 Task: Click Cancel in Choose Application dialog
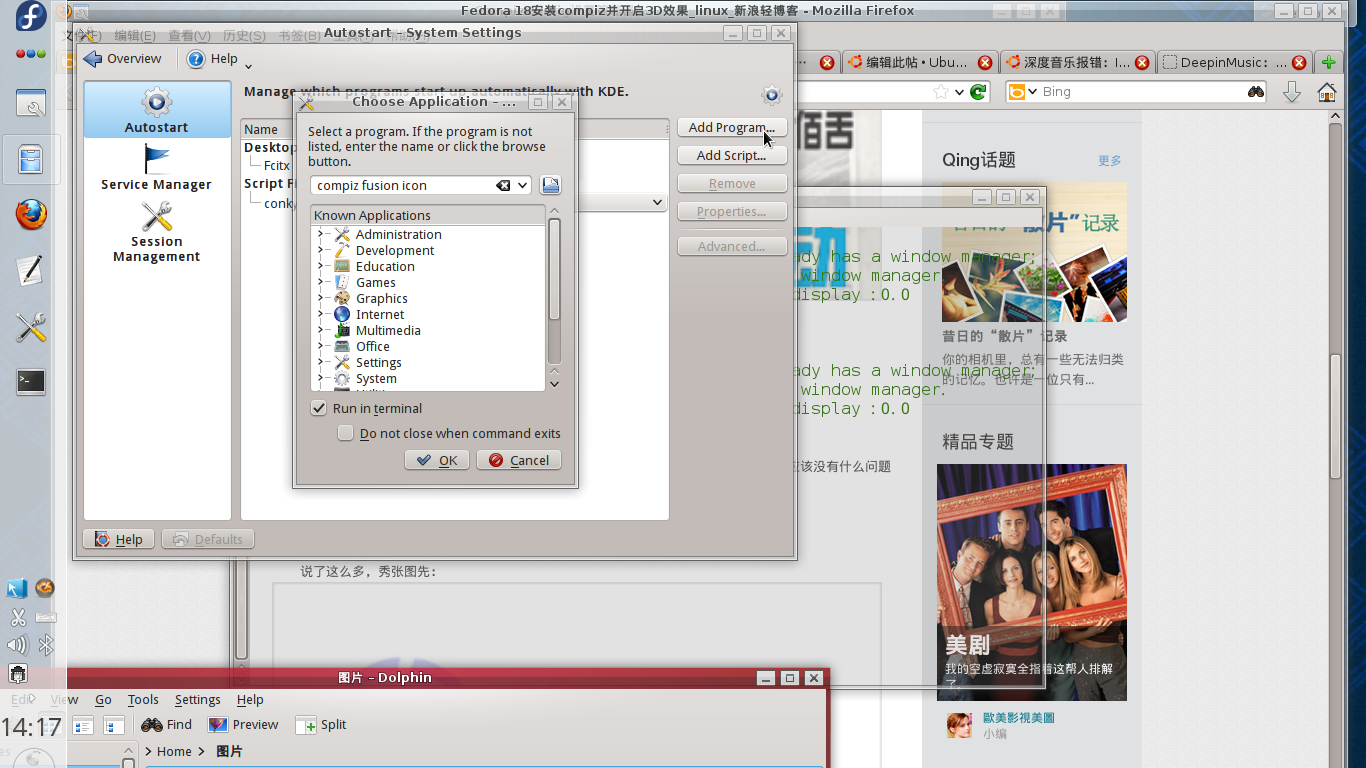pyautogui.click(x=519, y=460)
